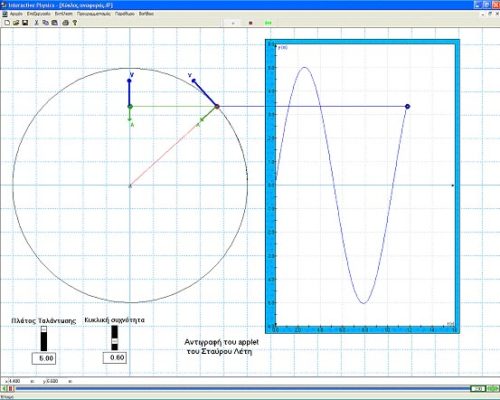Screen dimensions: 500x400
Task: Click the Help question mark icon
Action: (75, 23)
